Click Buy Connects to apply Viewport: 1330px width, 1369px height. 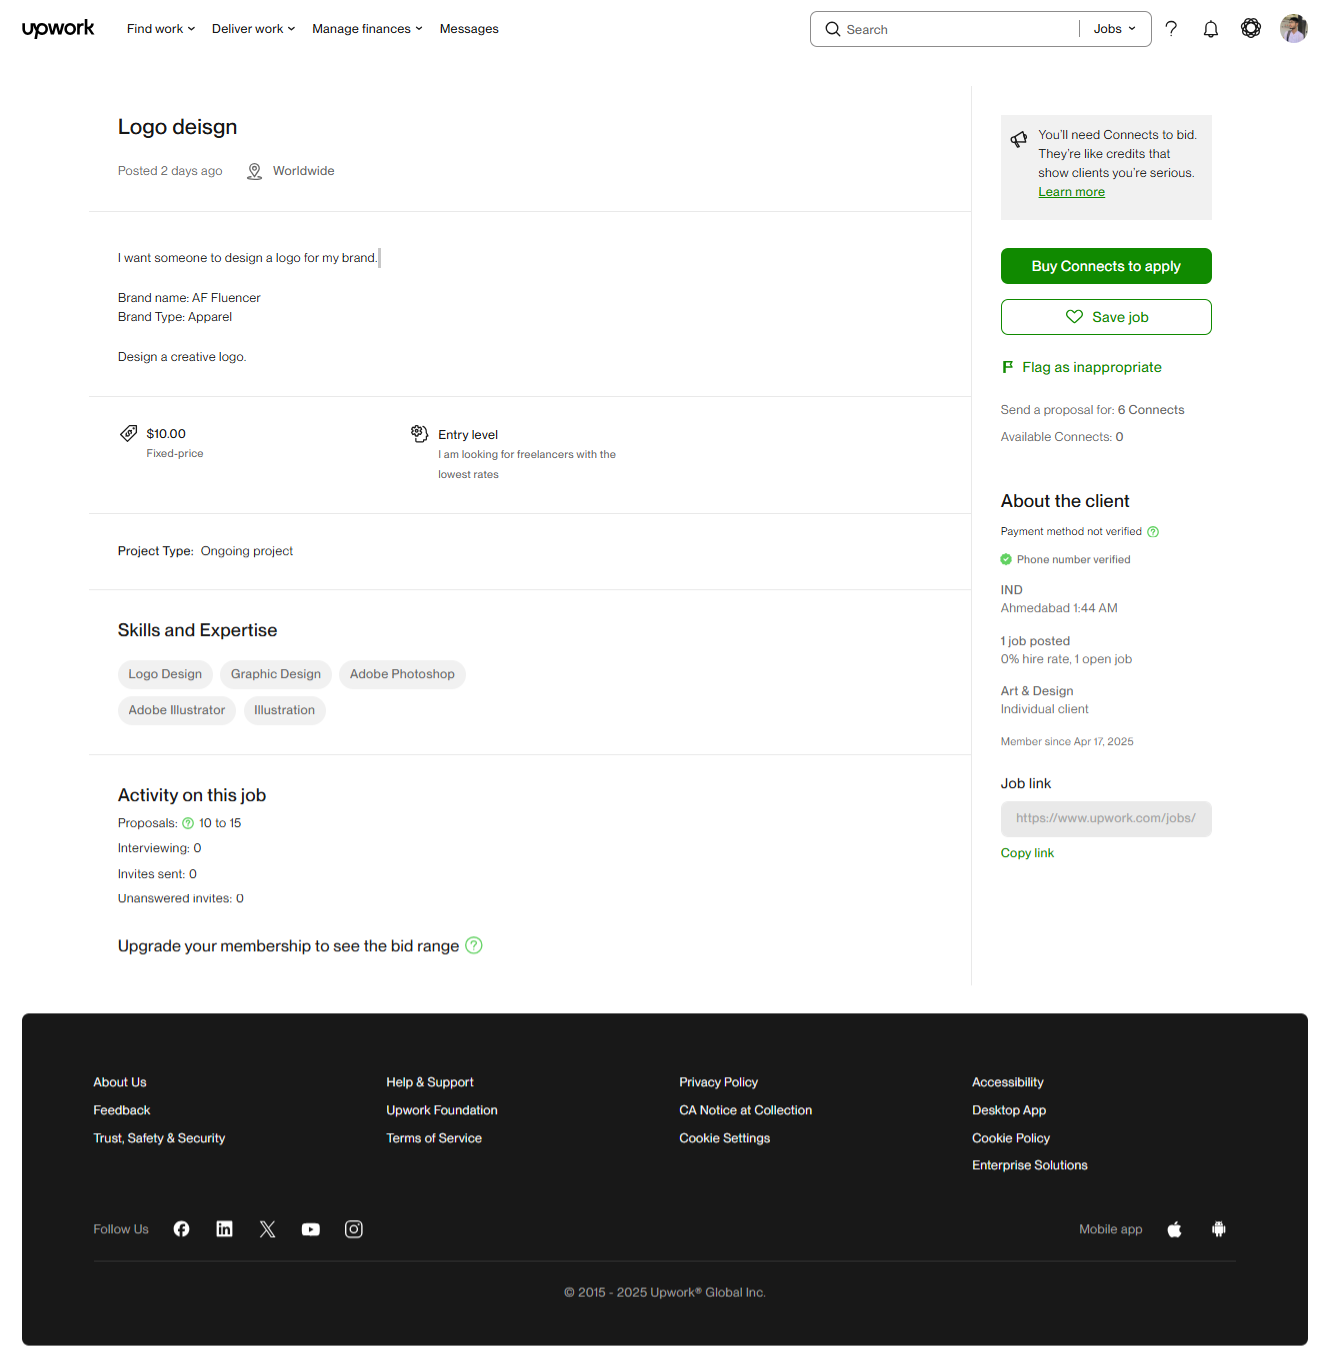point(1106,266)
